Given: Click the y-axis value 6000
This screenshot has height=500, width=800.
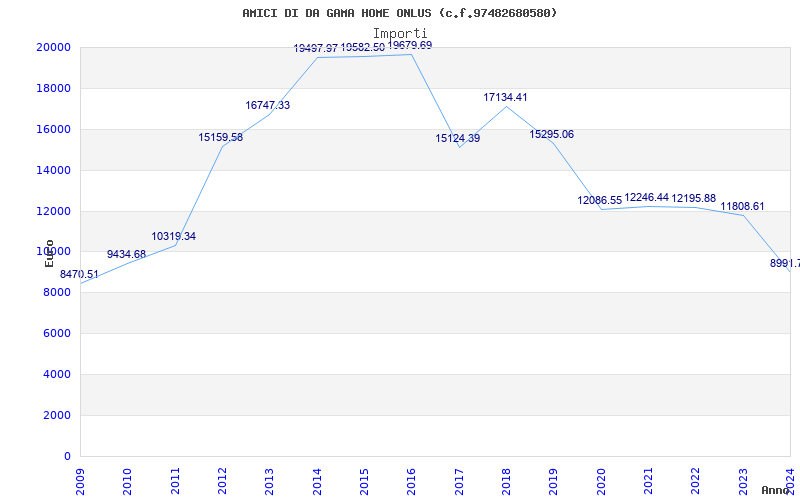Looking at the screenshot, I should 57,333.
